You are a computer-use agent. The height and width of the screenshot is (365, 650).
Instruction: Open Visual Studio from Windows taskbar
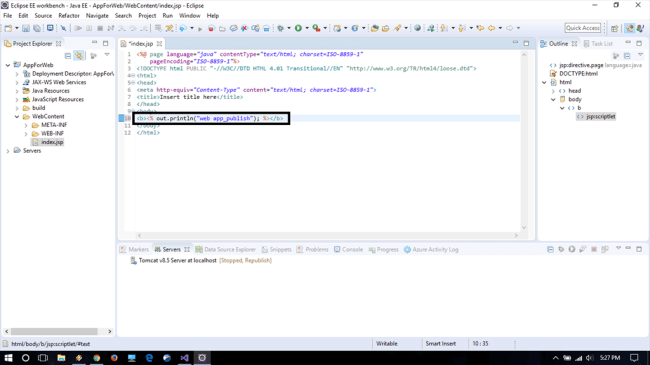(x=184, y=358)
